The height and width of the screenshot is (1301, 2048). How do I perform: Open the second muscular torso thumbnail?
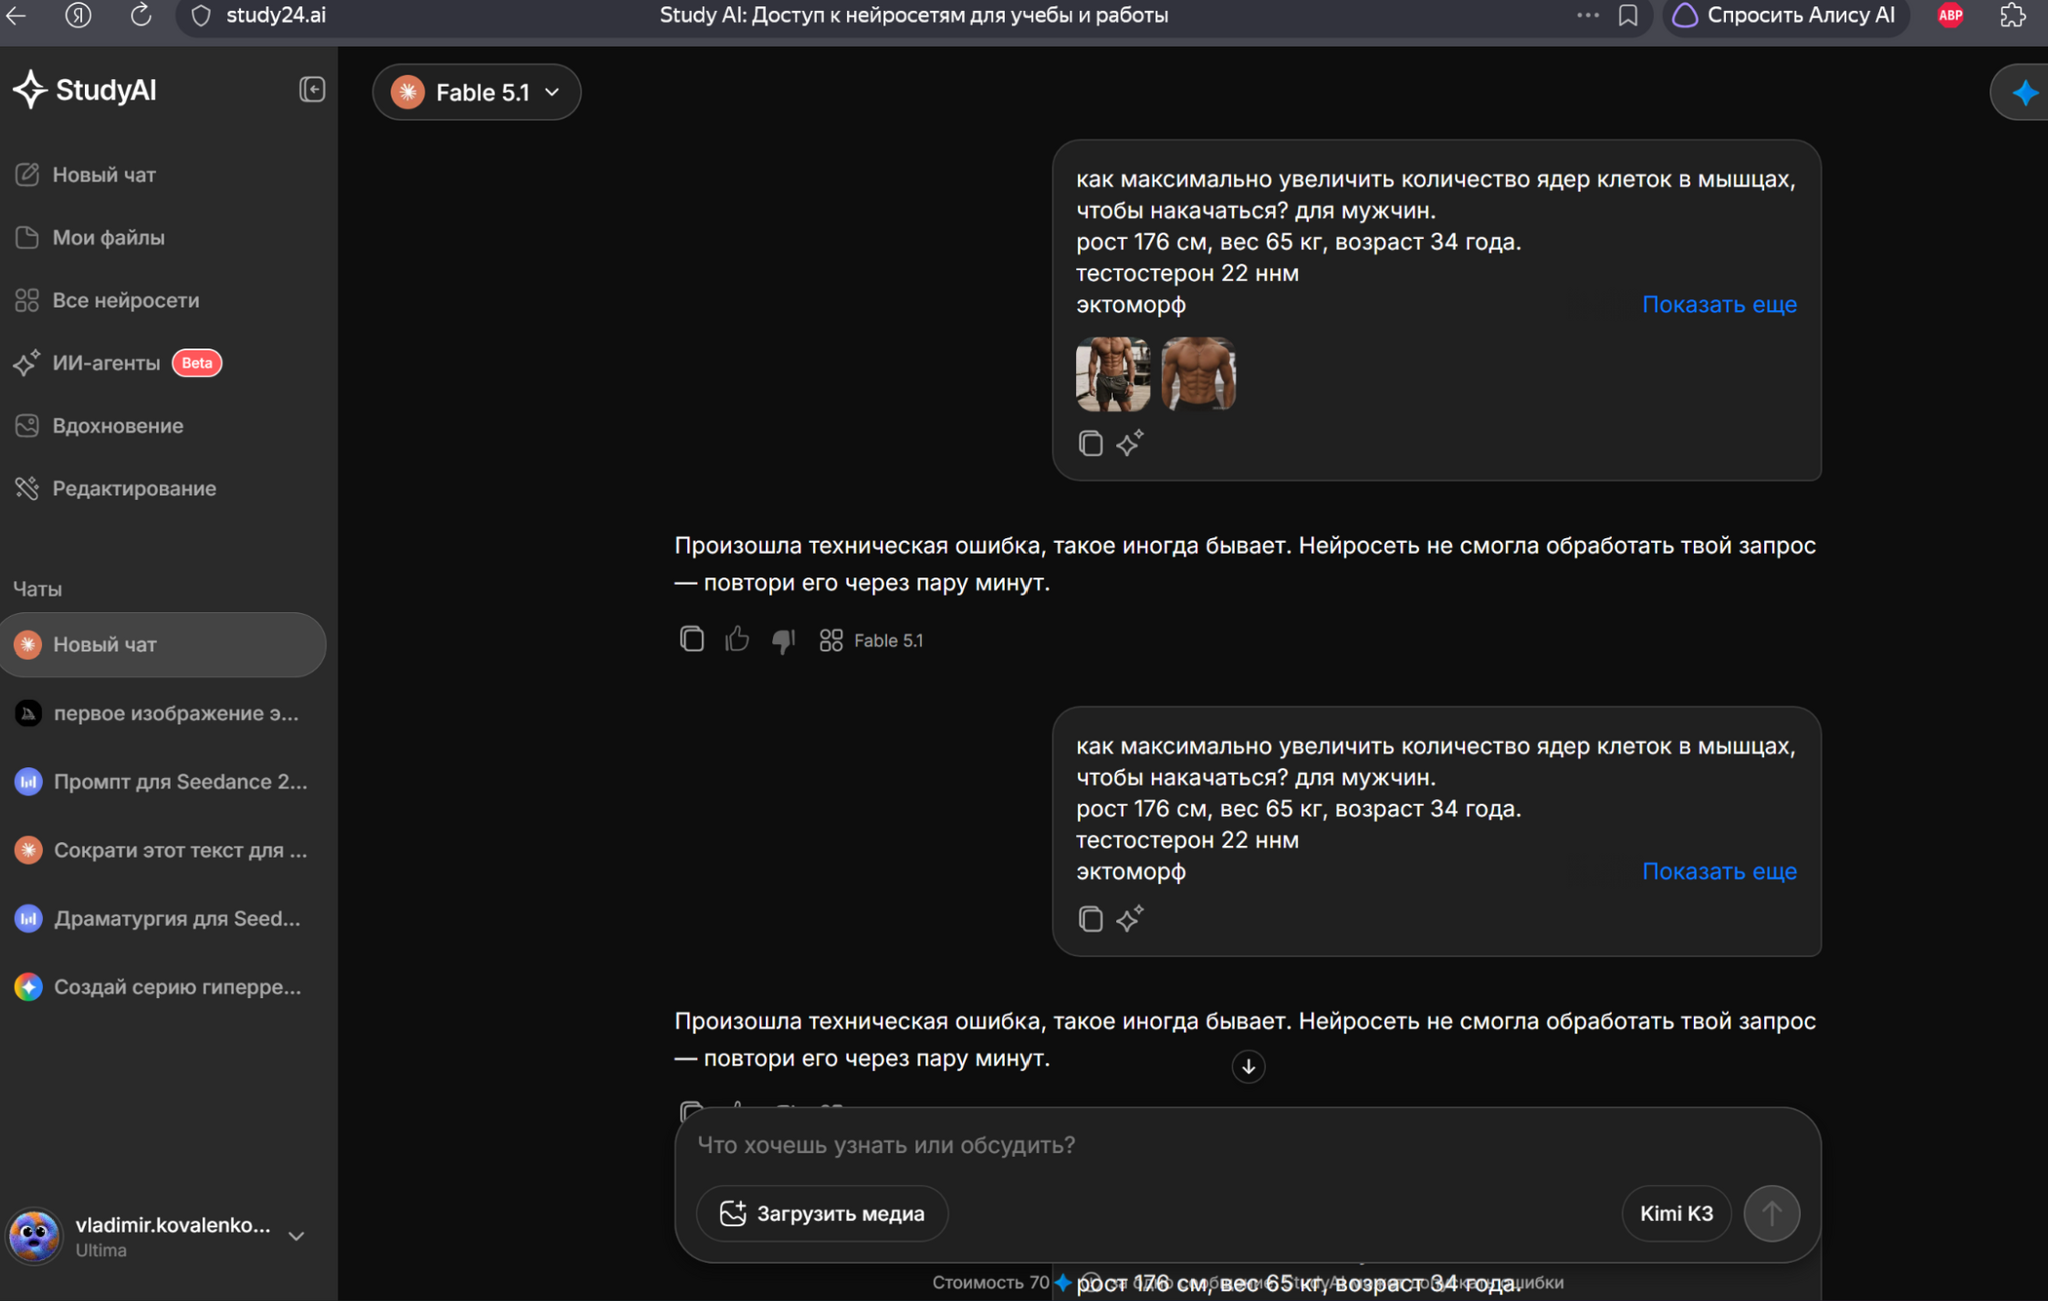tap(1198, 374)
